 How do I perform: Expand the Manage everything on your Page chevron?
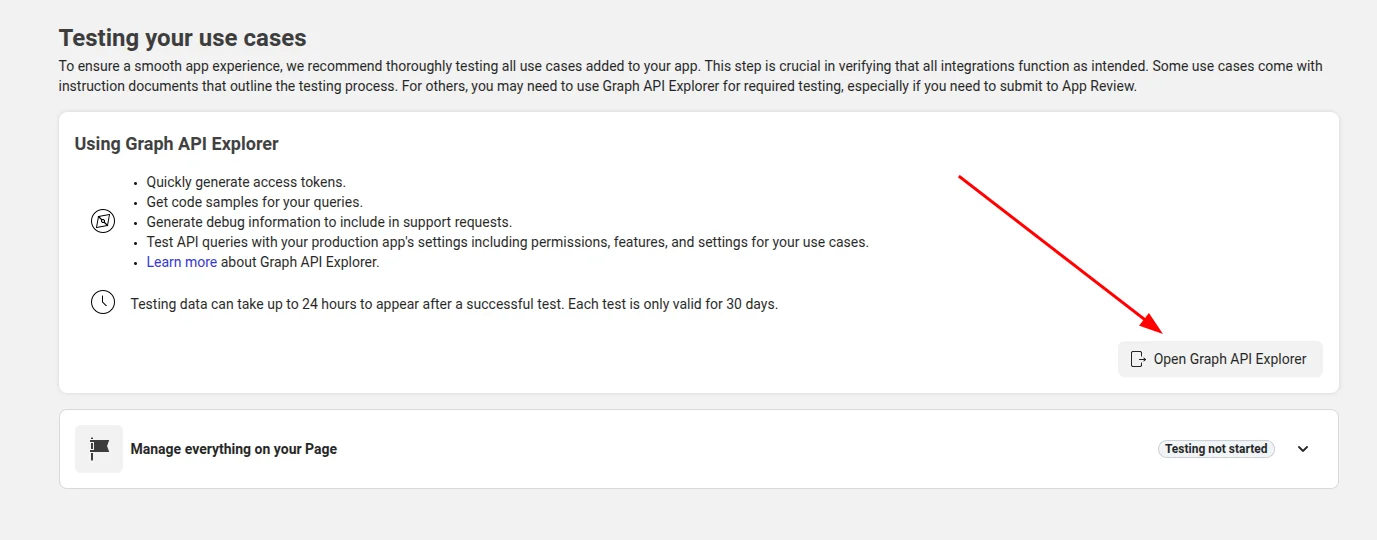1303,449
